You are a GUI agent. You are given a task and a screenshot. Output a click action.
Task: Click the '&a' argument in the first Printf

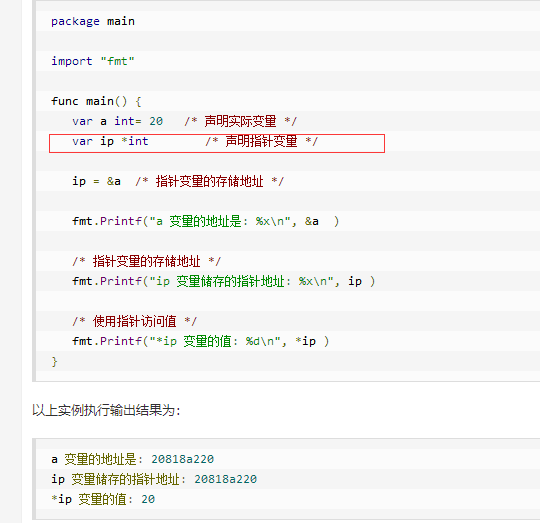(x=312, y=221)
